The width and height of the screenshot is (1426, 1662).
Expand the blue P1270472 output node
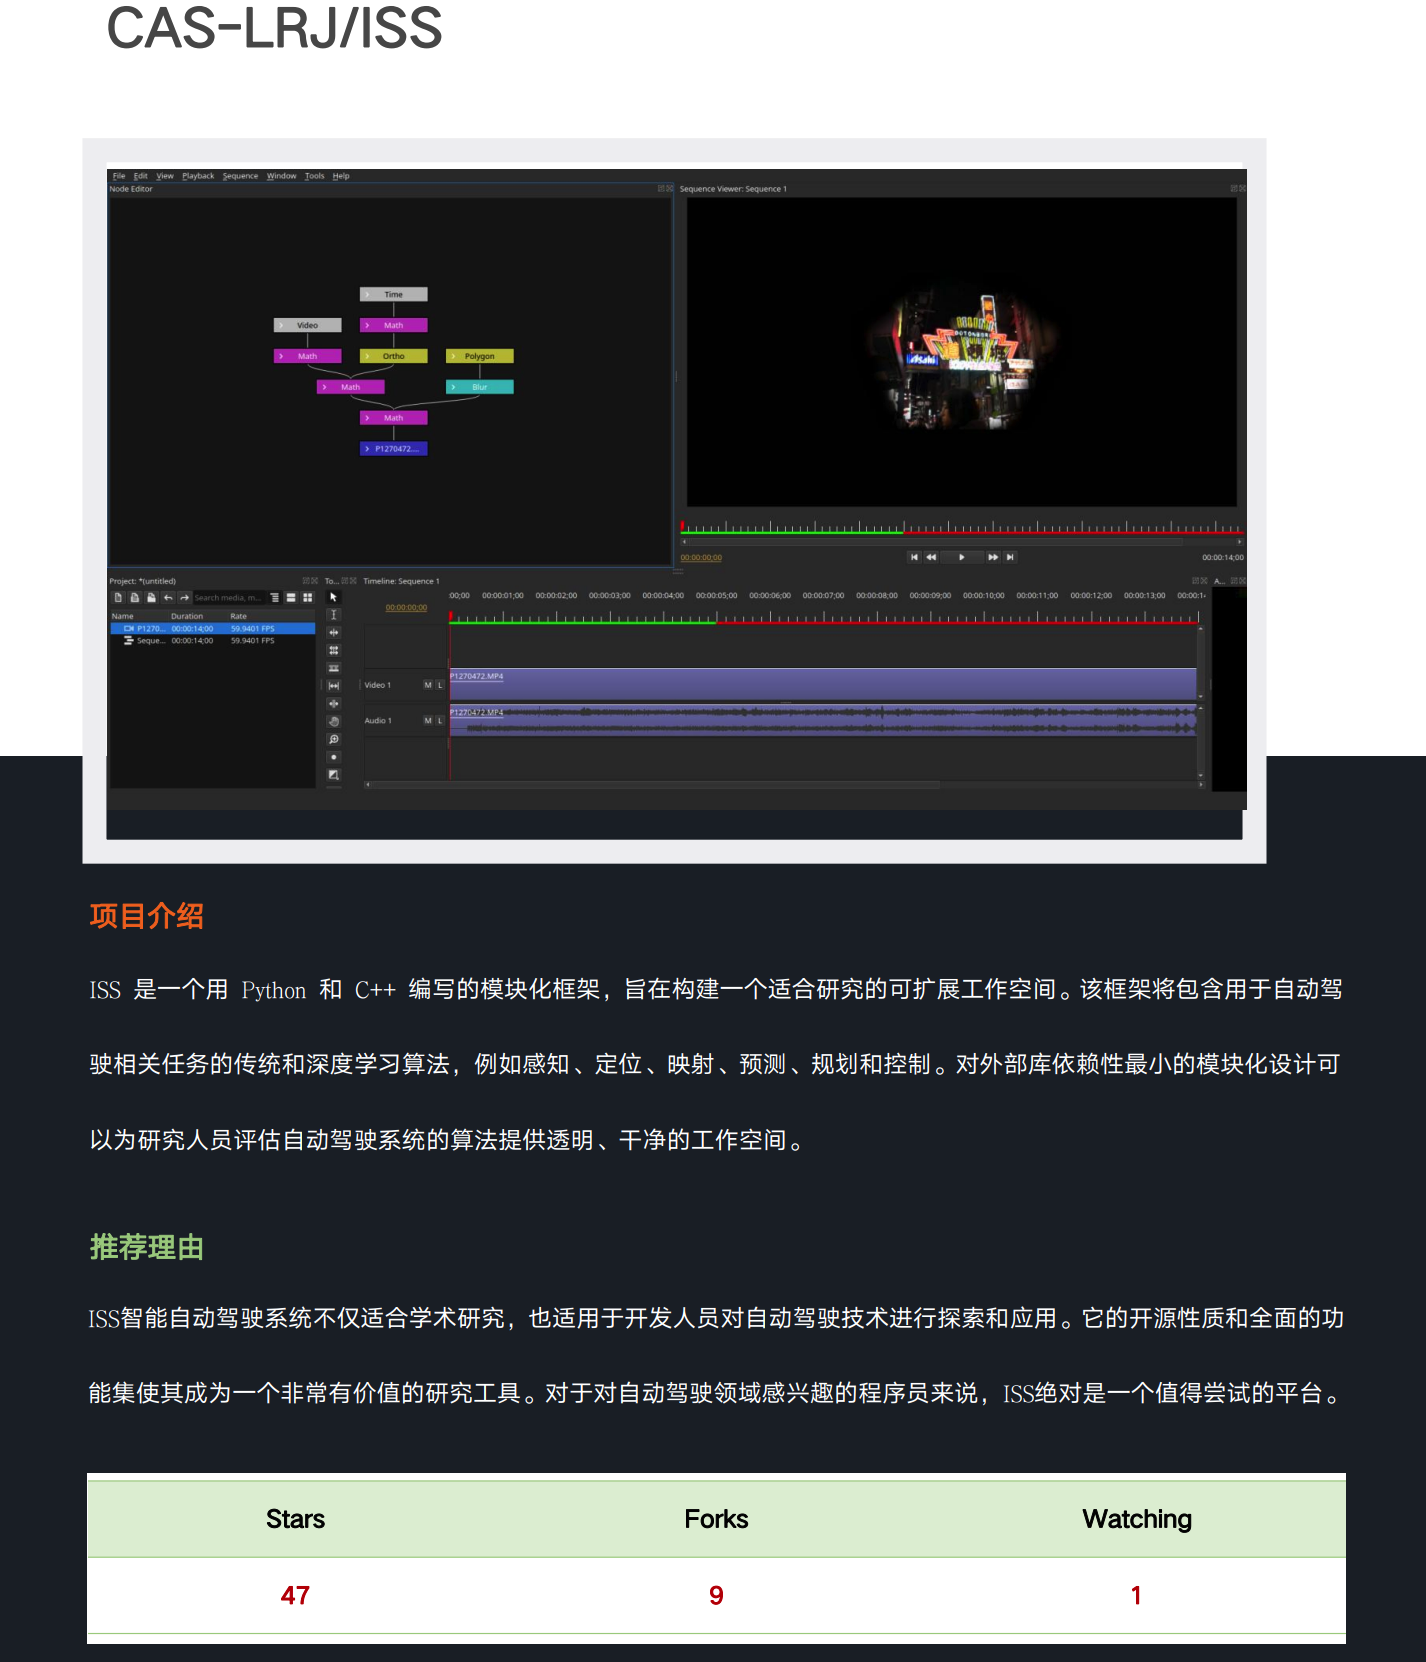pyautogui.click(x=368, y=449)
